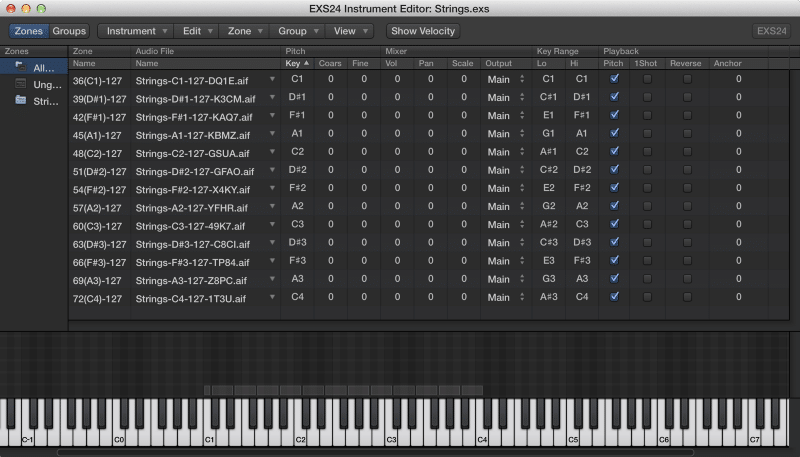Enable 1Shot for zone 54(F#2)-127

click(647, 188)
